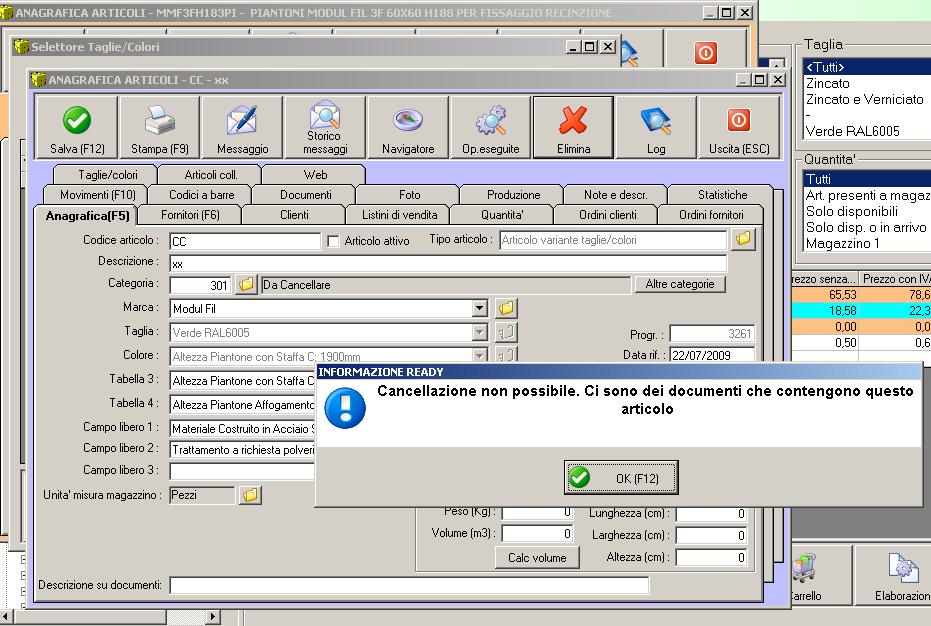Open Op.eseguite operations list
The width and height of the screenshot is (931, 626).
click(490, 128)
